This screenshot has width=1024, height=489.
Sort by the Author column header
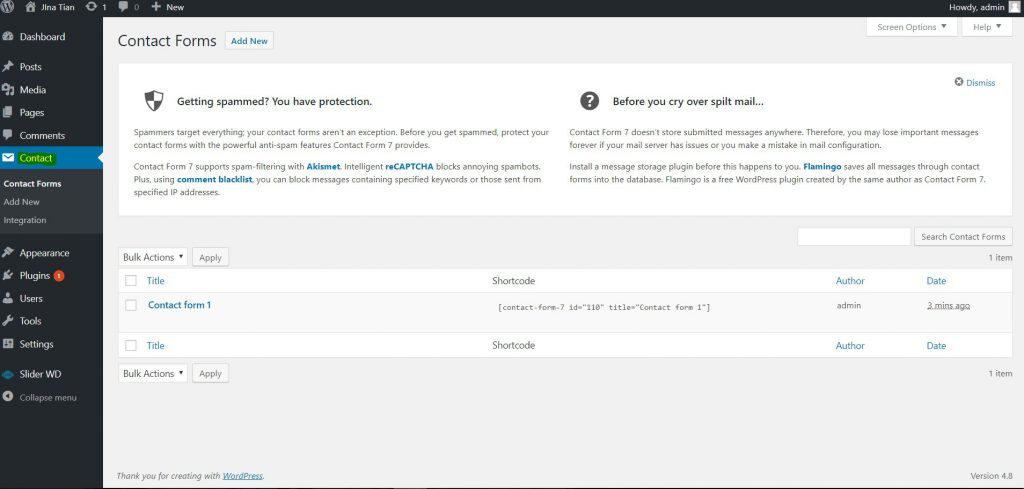click(850, 281)
